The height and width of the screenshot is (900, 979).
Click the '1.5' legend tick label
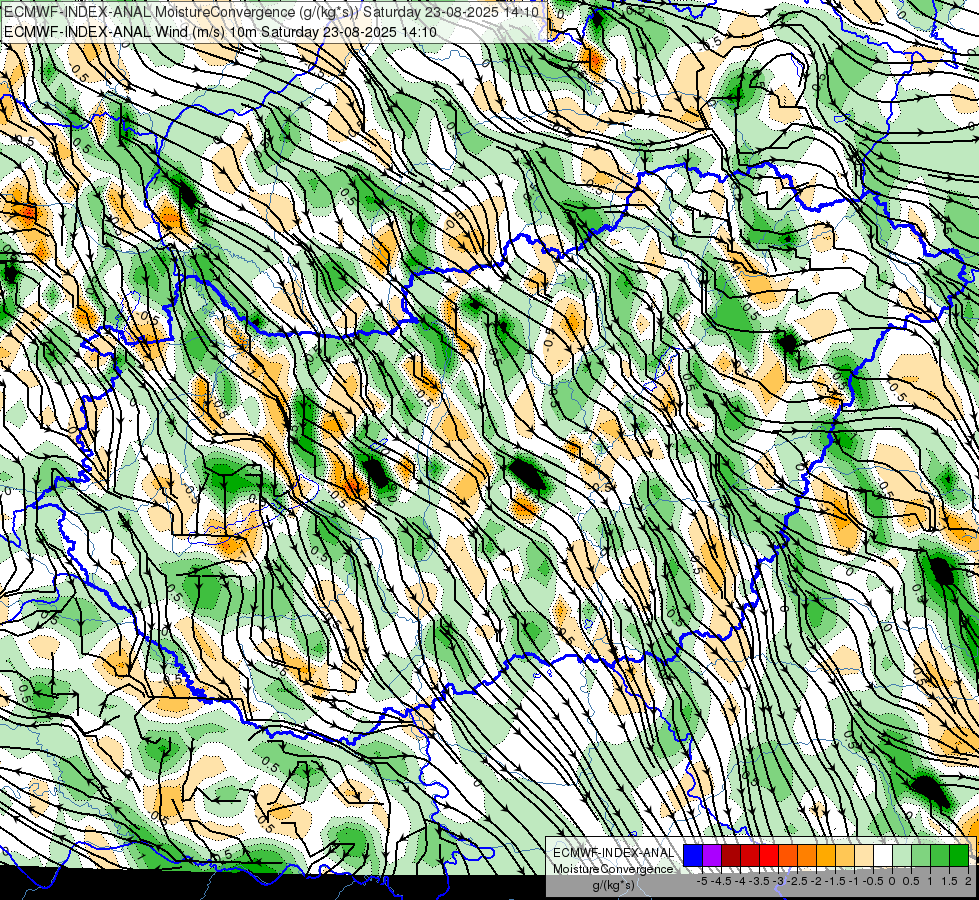949,881
